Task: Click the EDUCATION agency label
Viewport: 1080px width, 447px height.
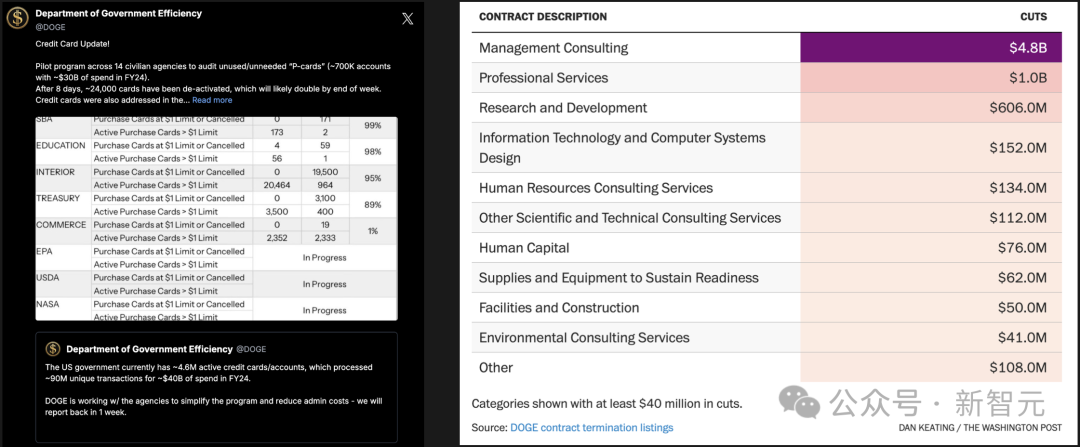Action: 61,145
